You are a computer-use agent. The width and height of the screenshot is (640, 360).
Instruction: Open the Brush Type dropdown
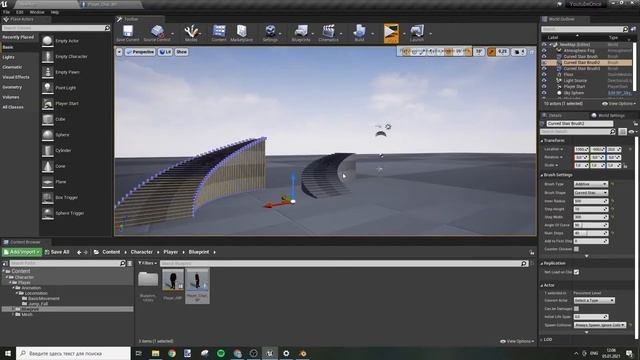click(x=591, y=184)
